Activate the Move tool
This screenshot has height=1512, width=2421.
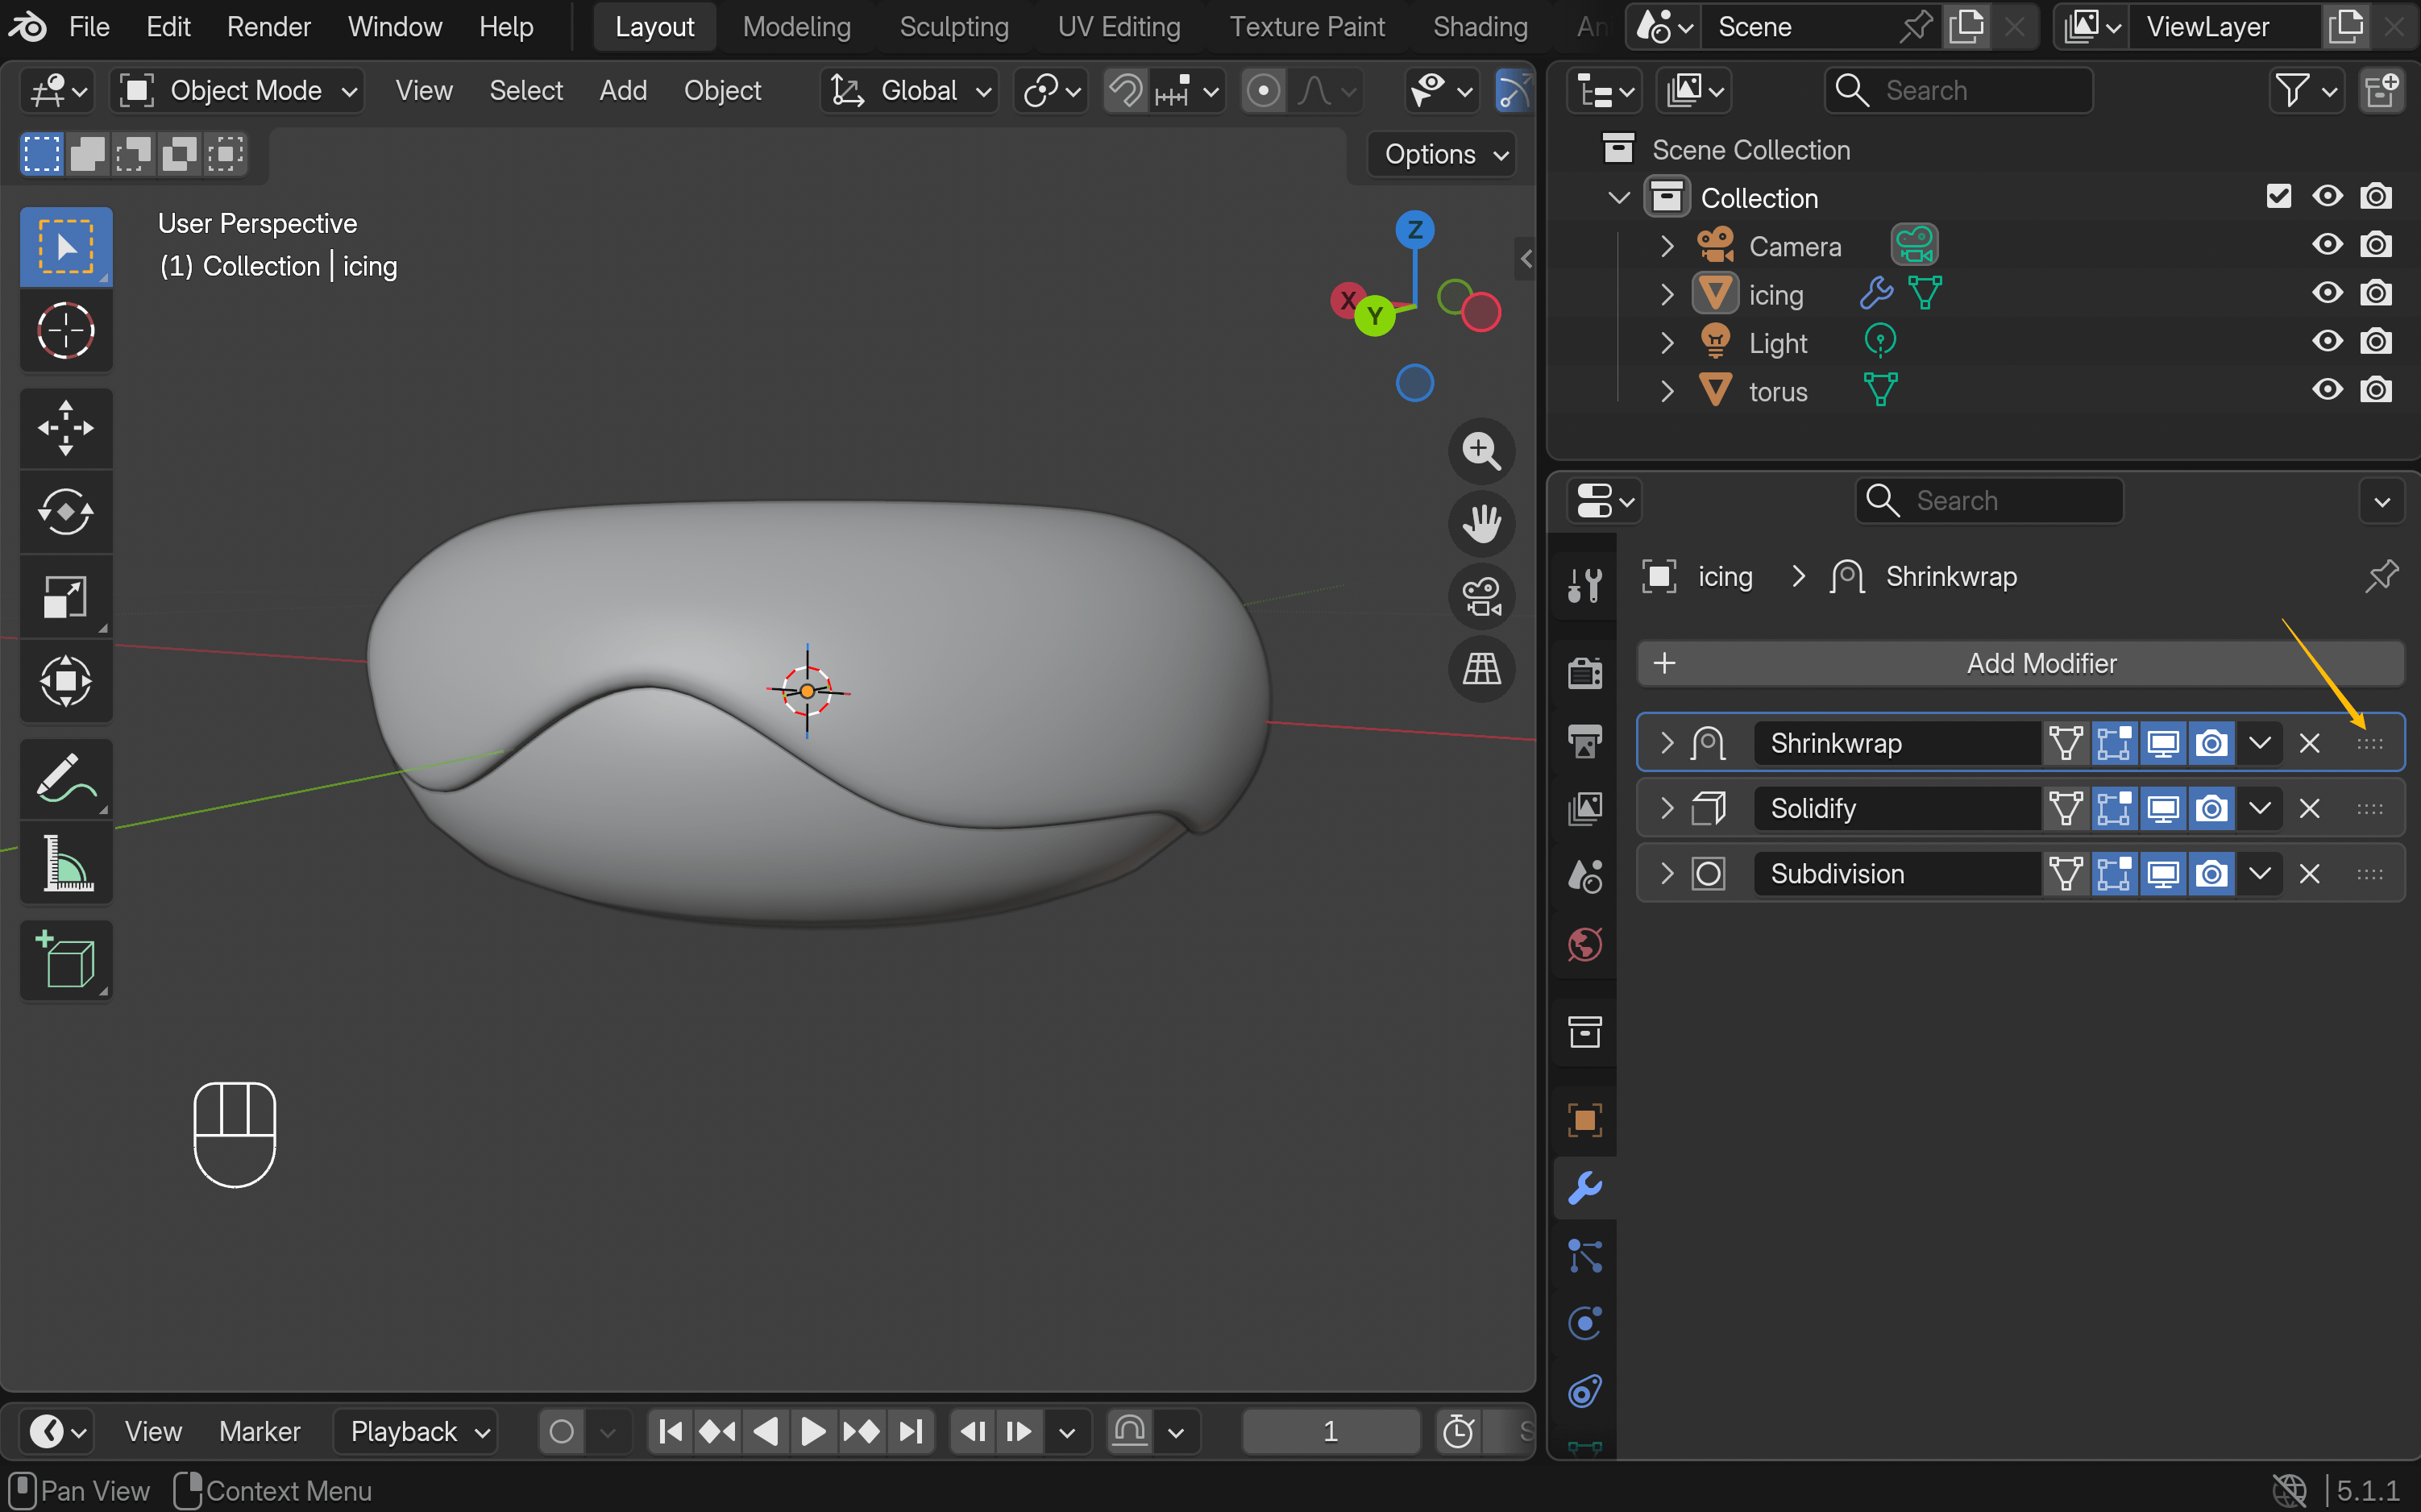coord(66,428)
